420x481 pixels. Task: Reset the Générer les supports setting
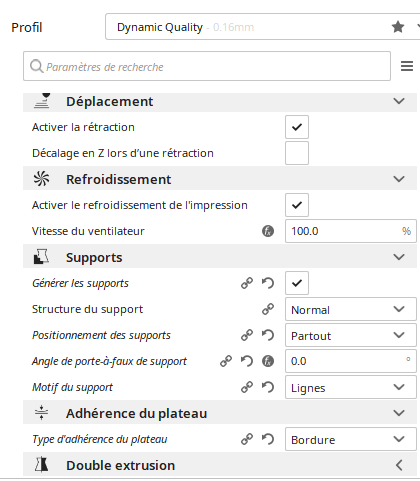[x=268, y=283]
